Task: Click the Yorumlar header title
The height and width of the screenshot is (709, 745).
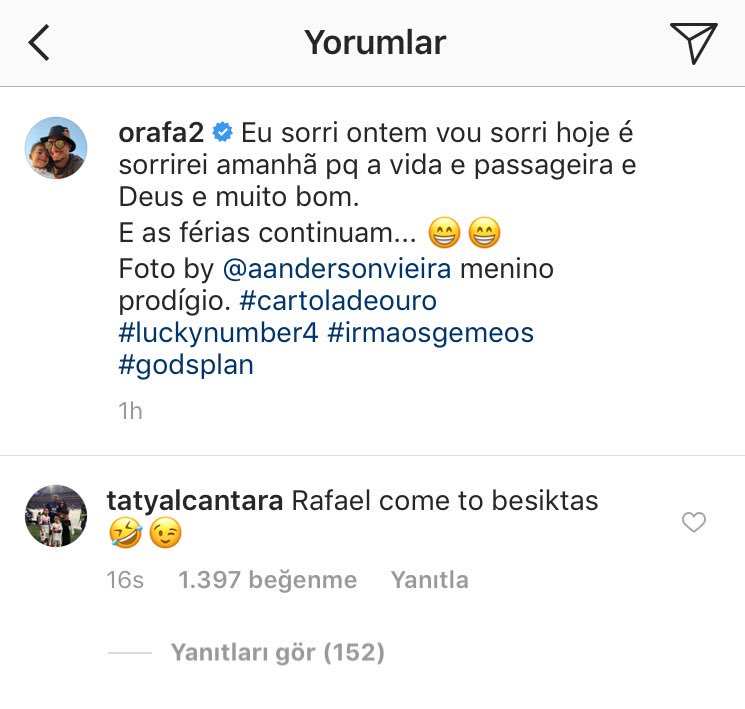Action: (375, 42)
